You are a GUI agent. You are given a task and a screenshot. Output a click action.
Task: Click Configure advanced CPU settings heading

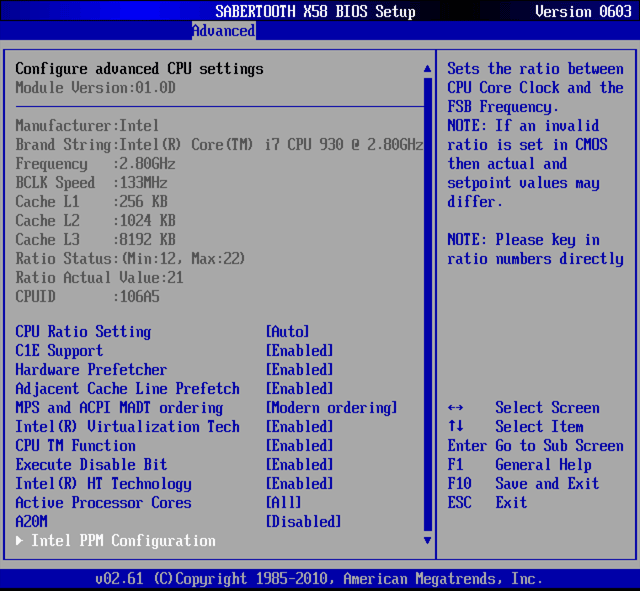click(139, 69)
